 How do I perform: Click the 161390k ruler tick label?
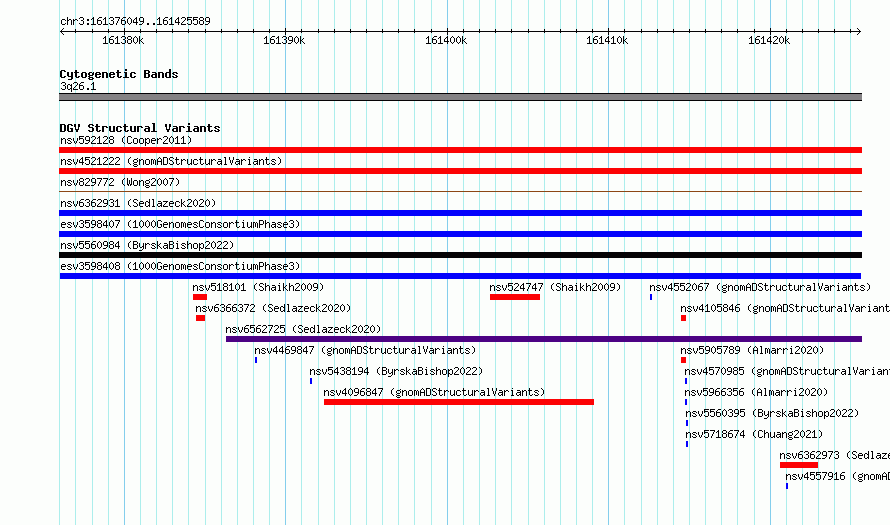coord(284,40)
